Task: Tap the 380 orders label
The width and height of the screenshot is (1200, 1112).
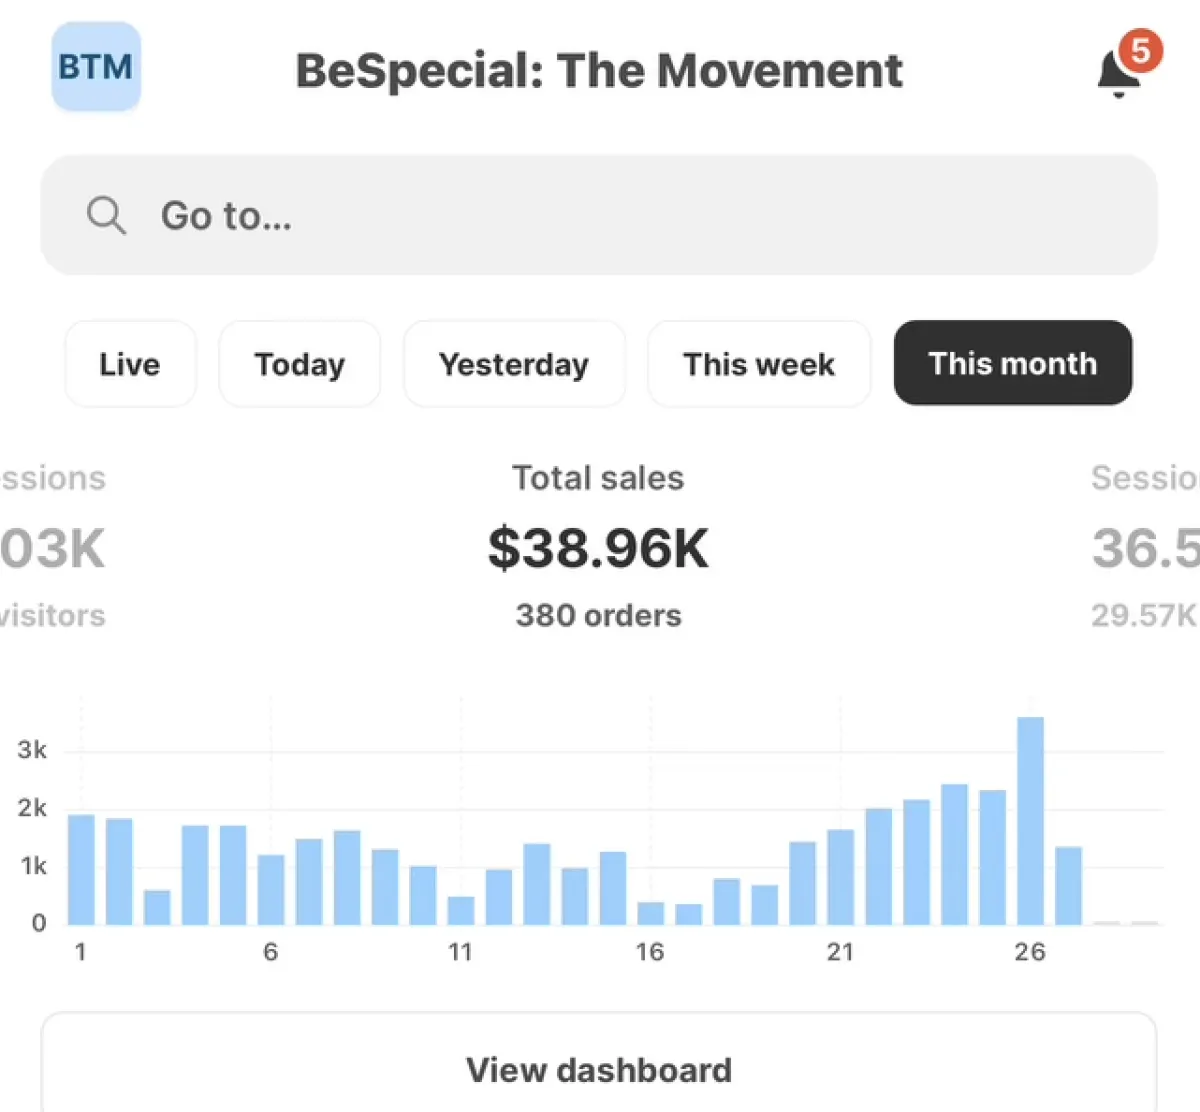Action: pyautogui.click(x=598, y=615)
